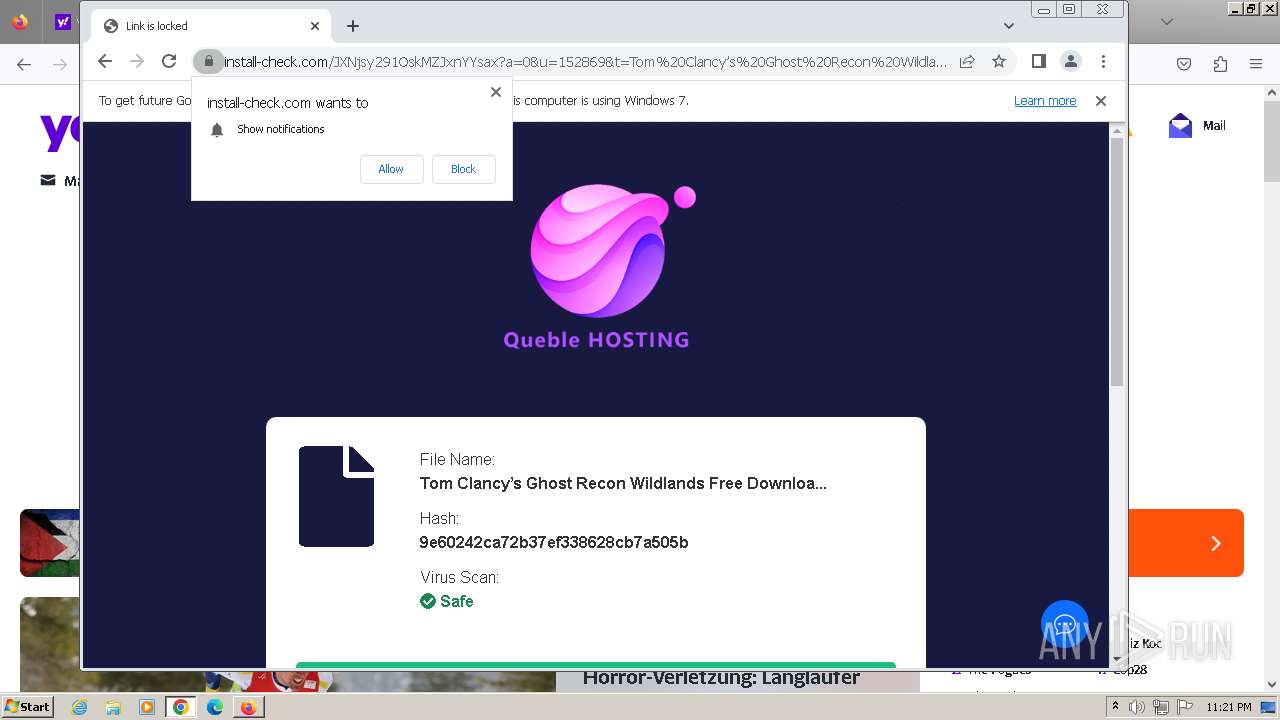Click the Chrome page vertical scrollbar
The width and height of the screenshot is (1280, 720).
[1117, 262]
